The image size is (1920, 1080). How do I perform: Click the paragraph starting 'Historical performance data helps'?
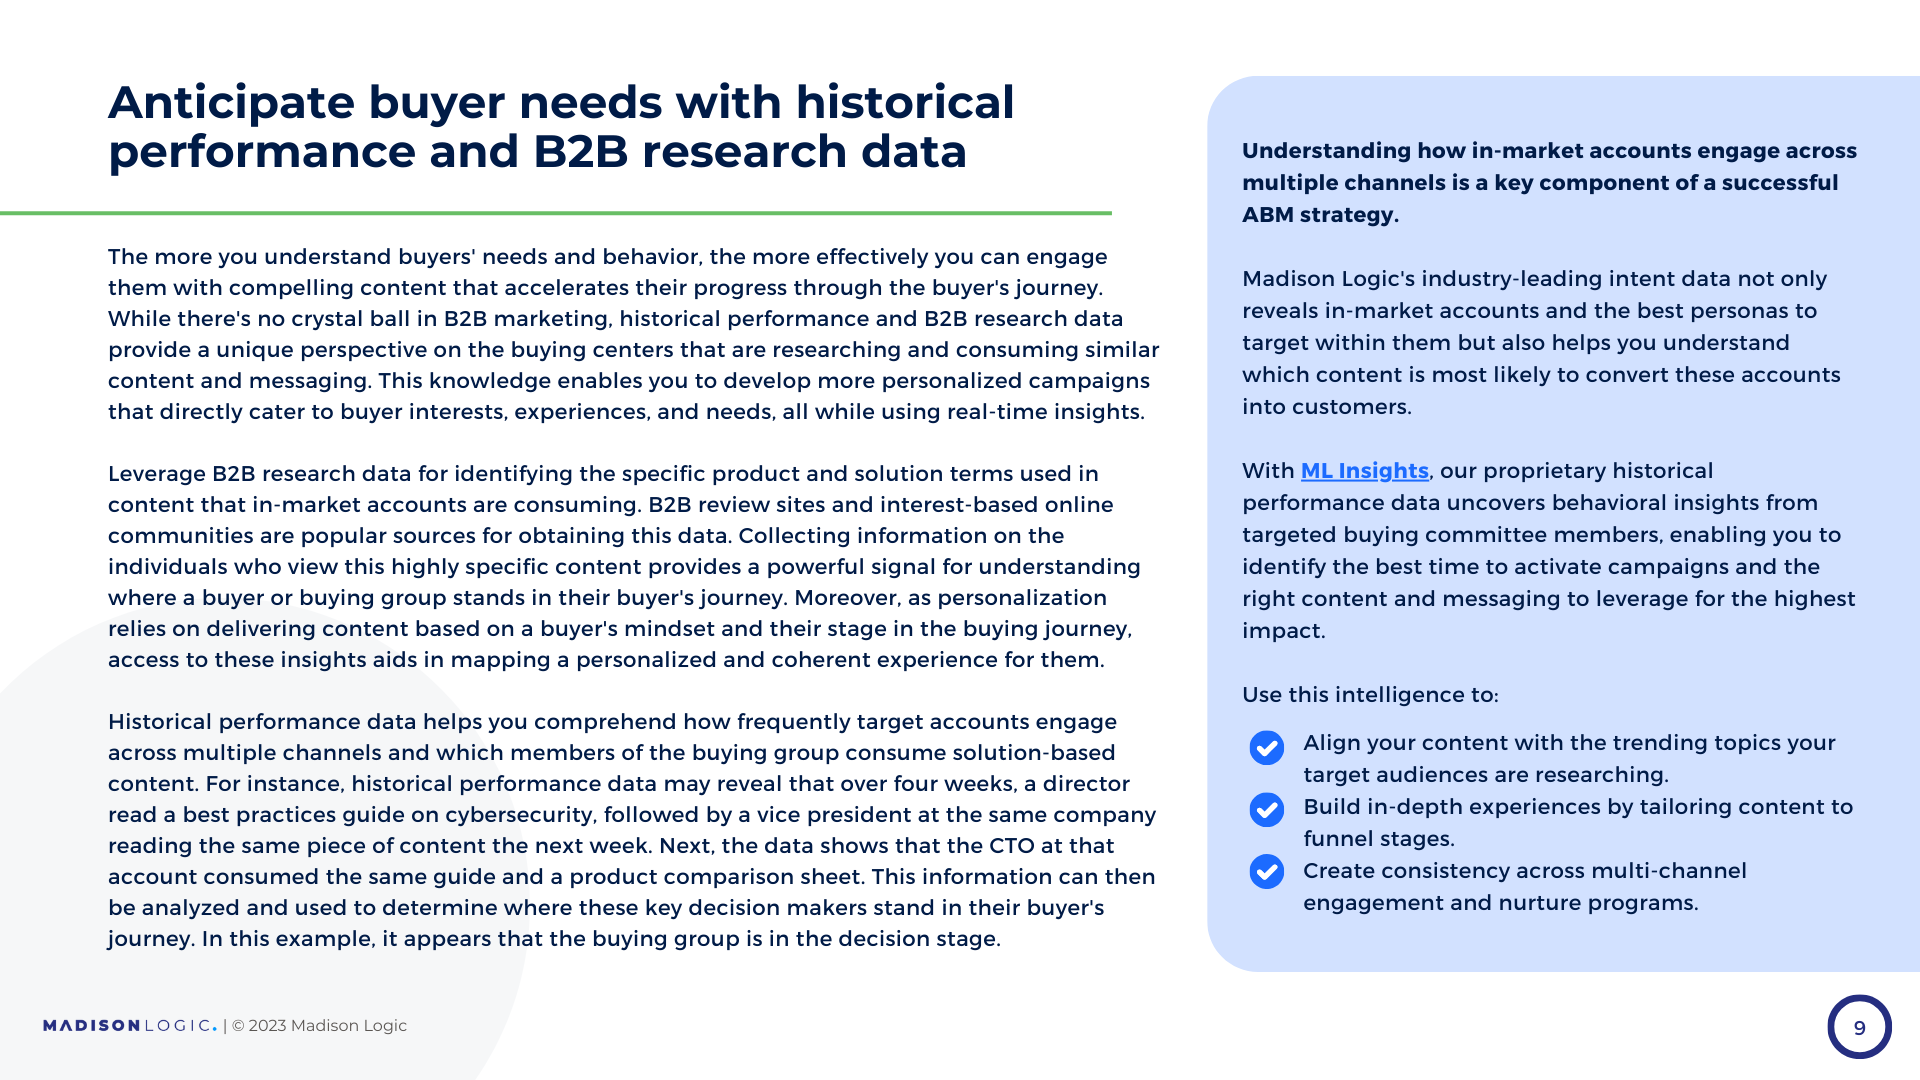pos(630,830)
